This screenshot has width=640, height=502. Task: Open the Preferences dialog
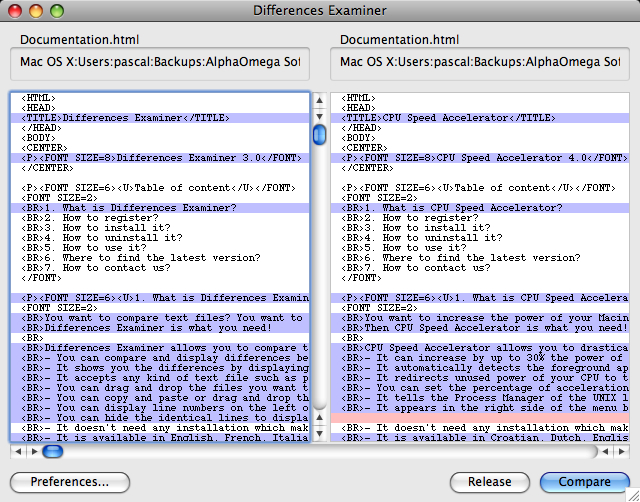(70, 482)
